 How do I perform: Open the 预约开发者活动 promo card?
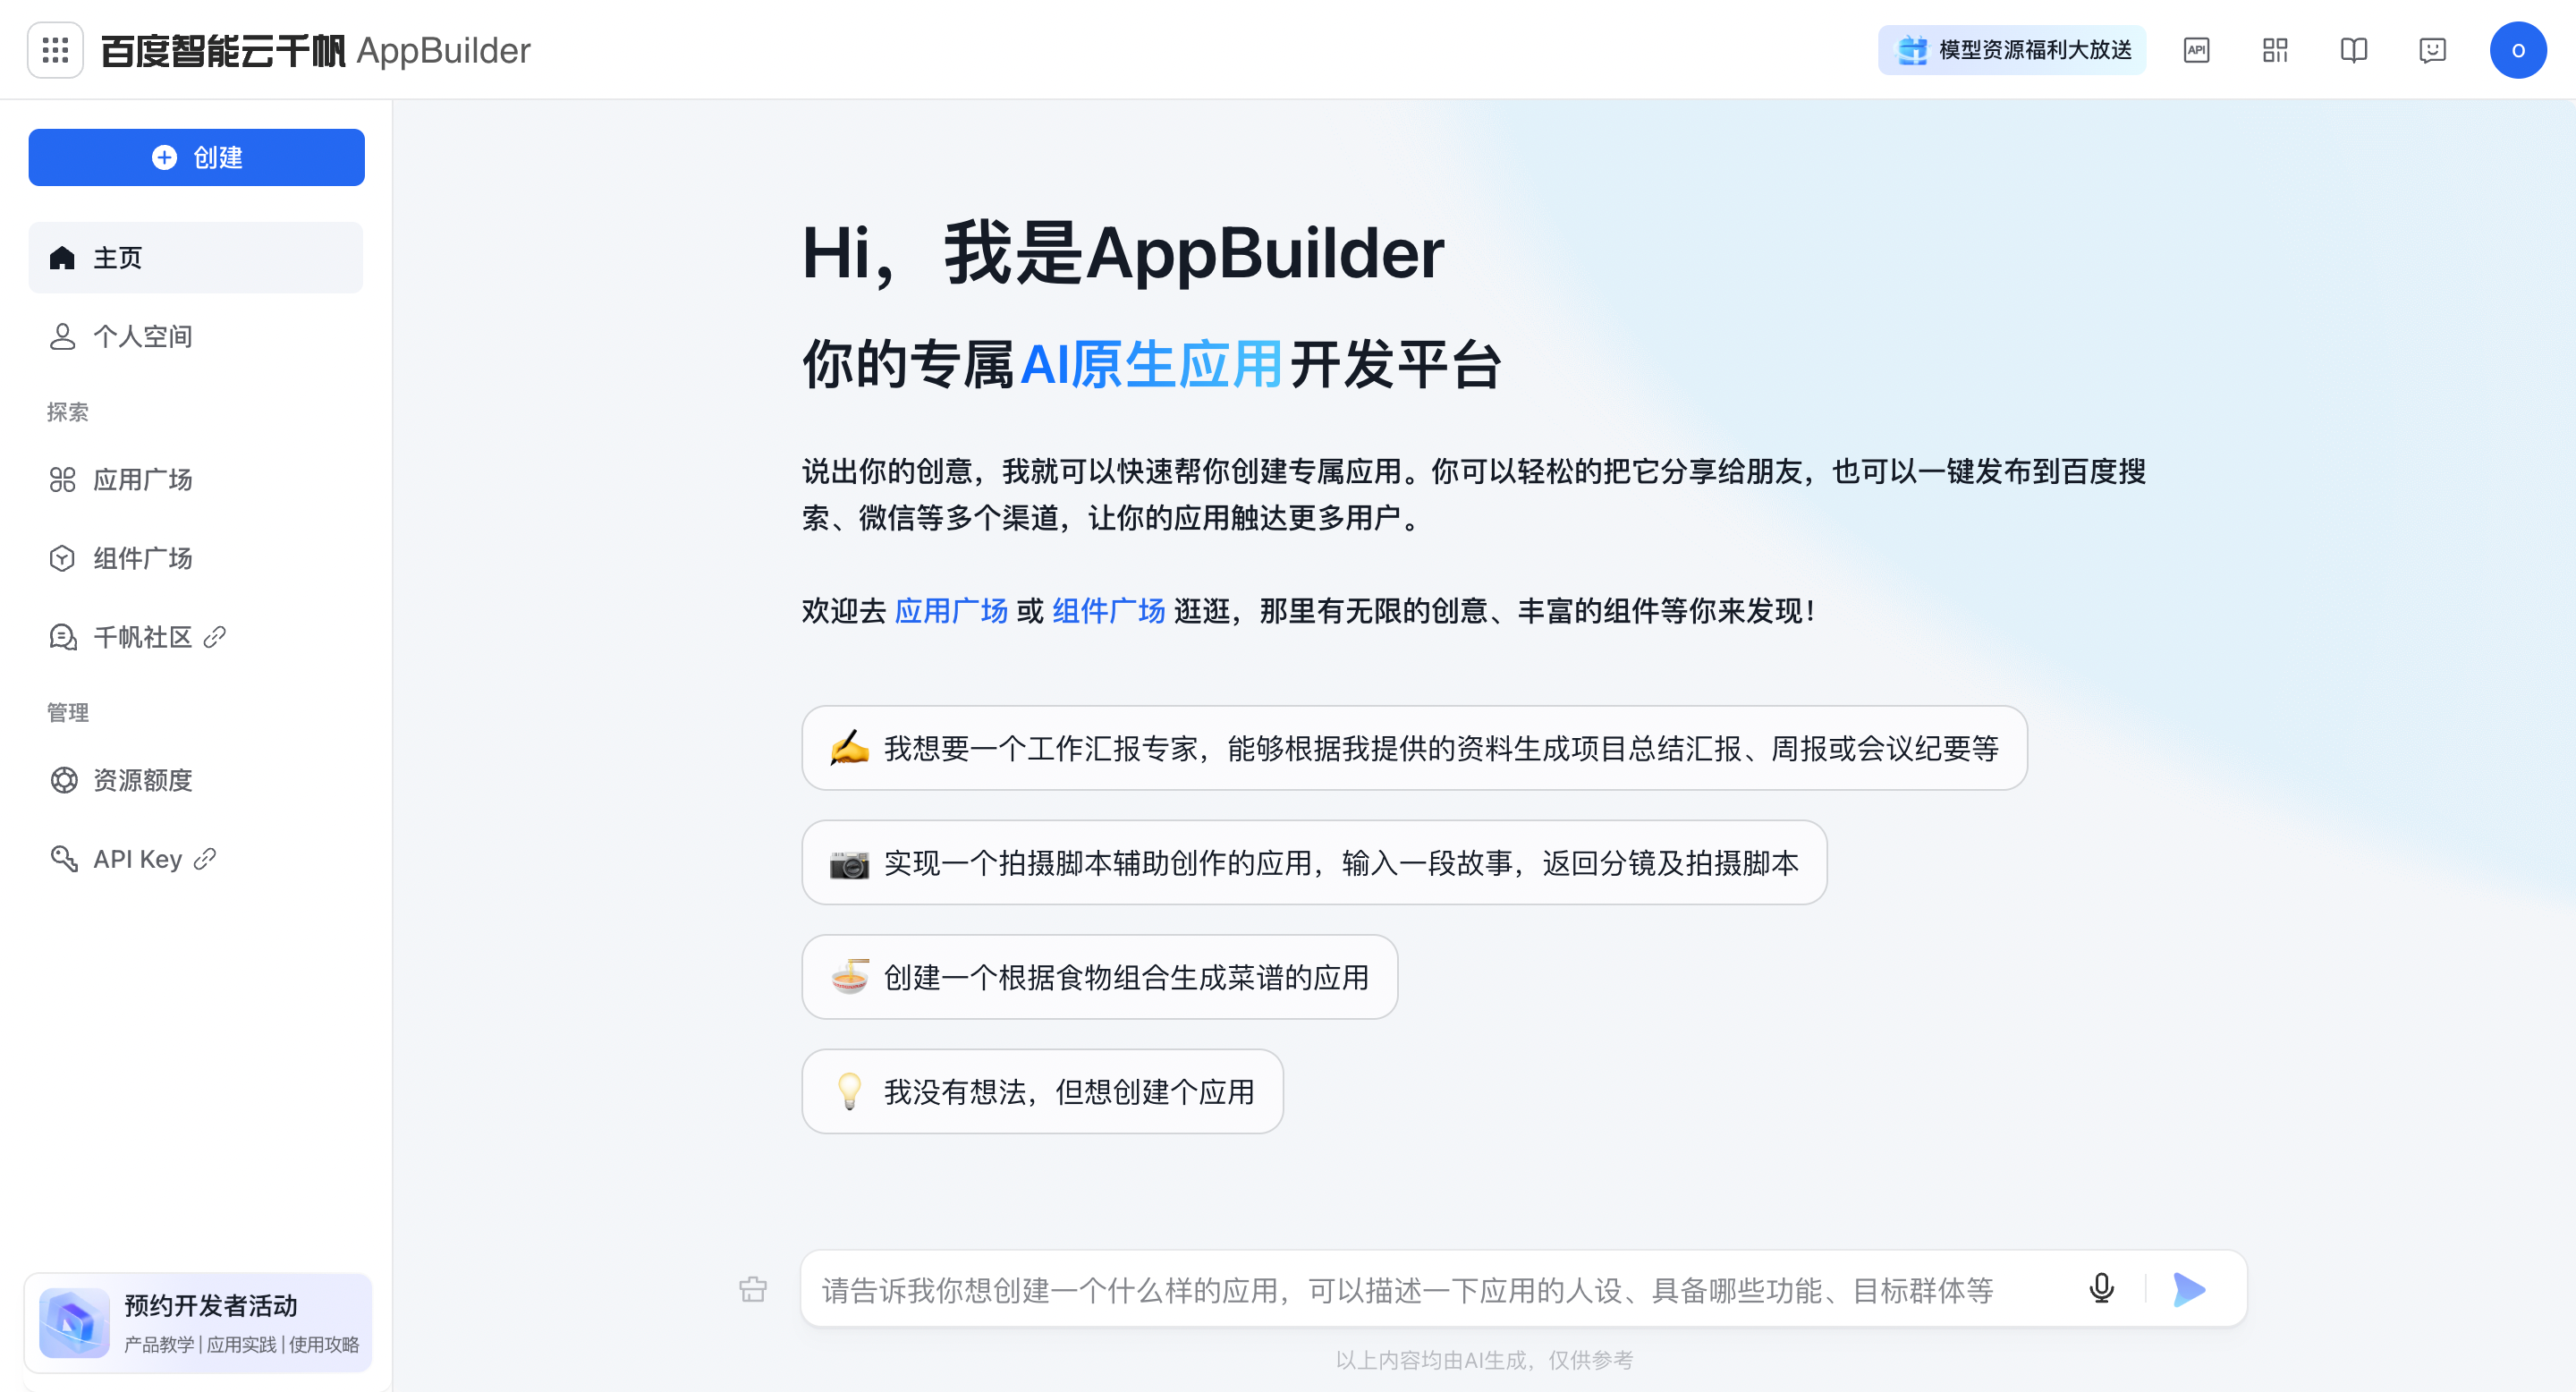(198, 1323)
